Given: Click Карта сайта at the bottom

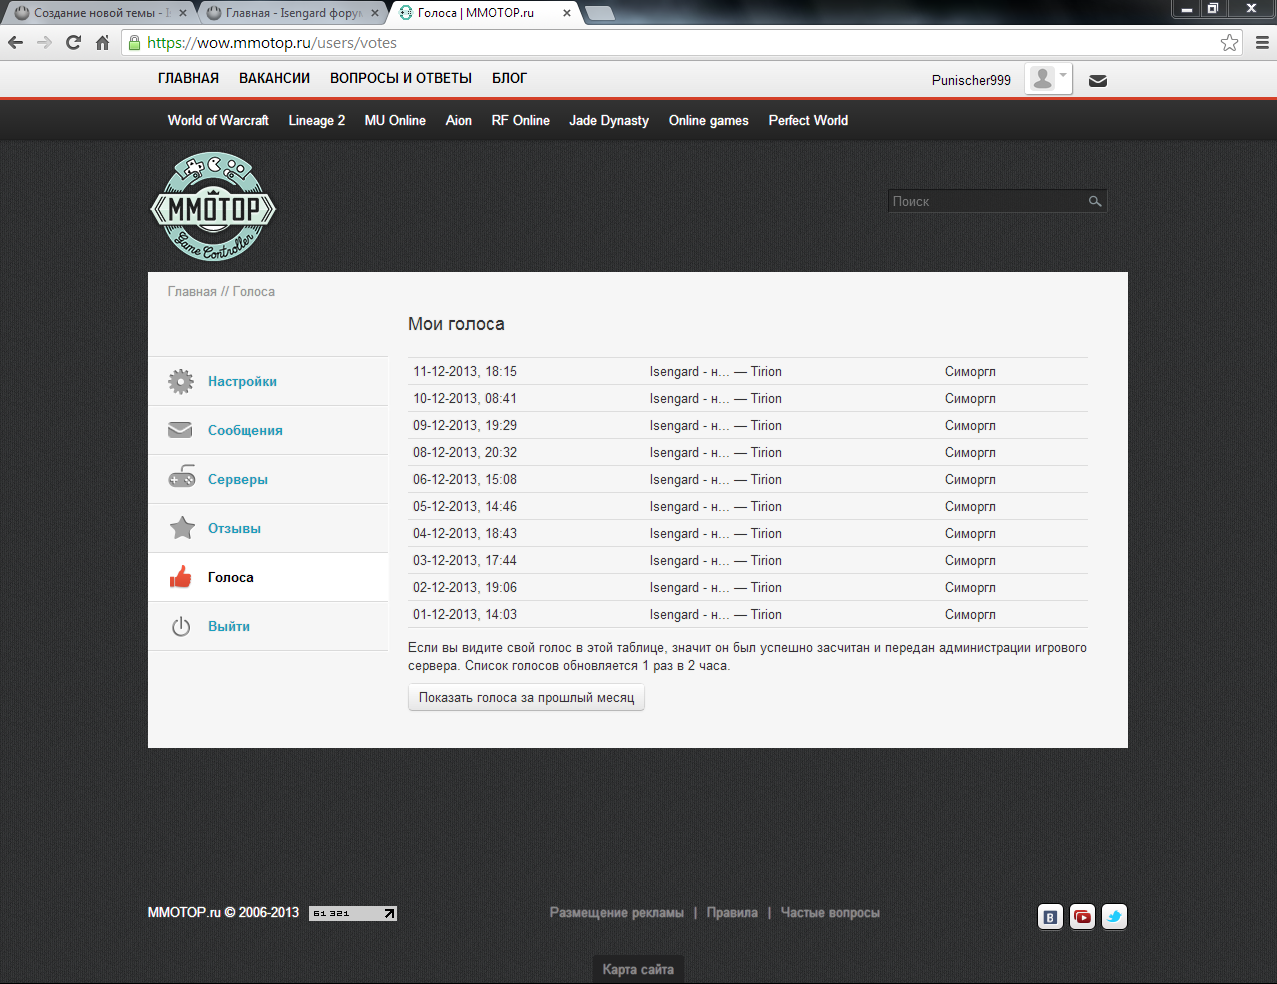Looking at the screenshot, I should (x=638, y=969).
